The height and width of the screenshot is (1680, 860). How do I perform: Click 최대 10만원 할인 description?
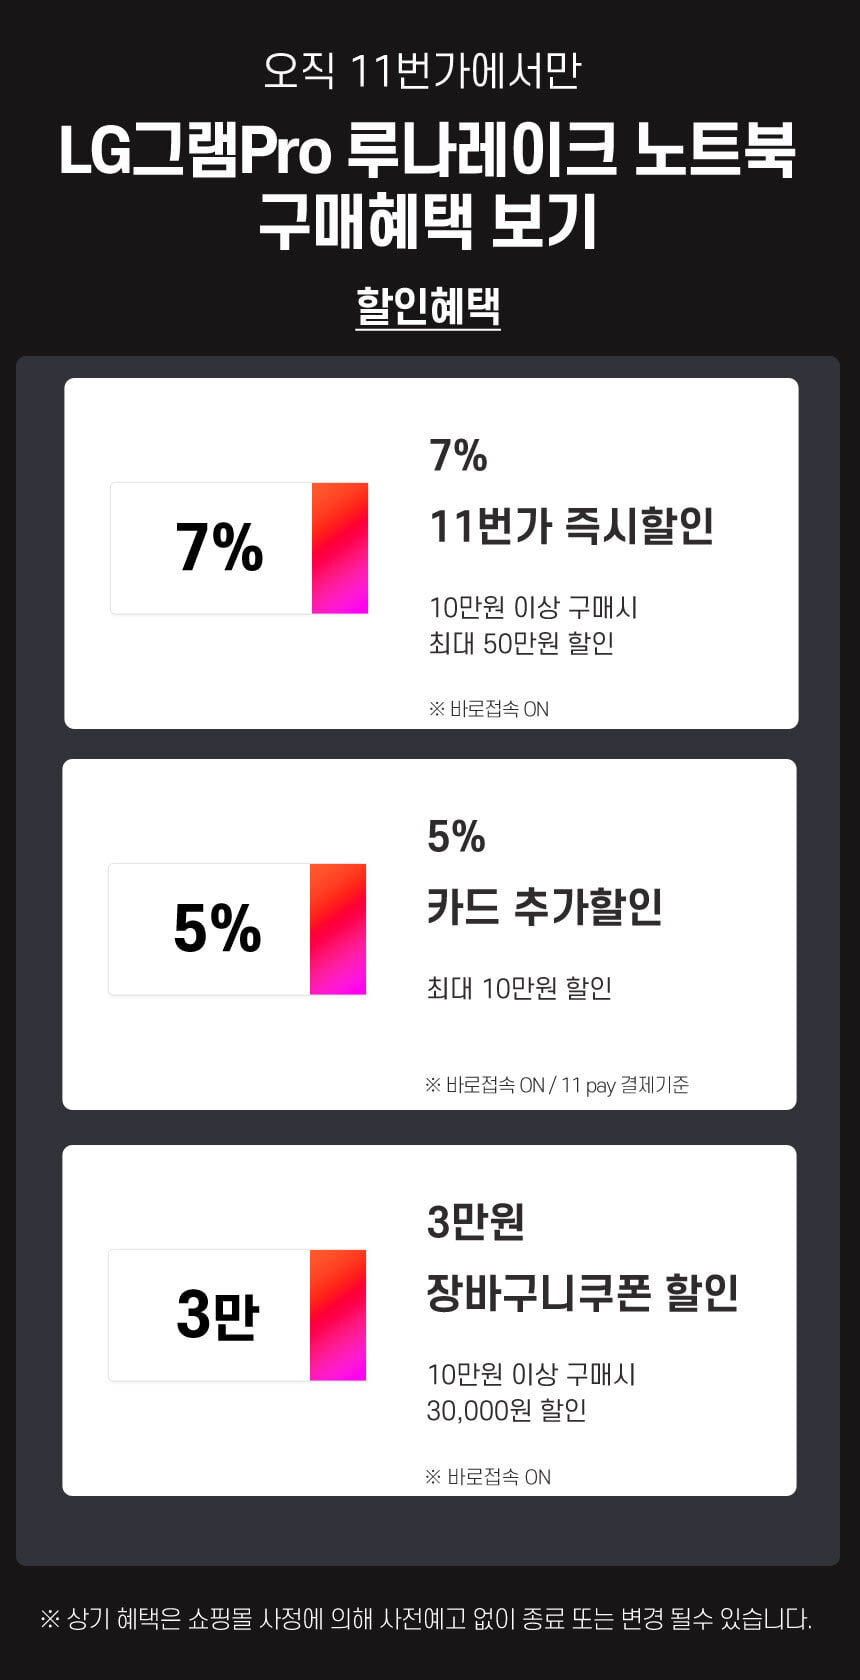tap(519, 988)
